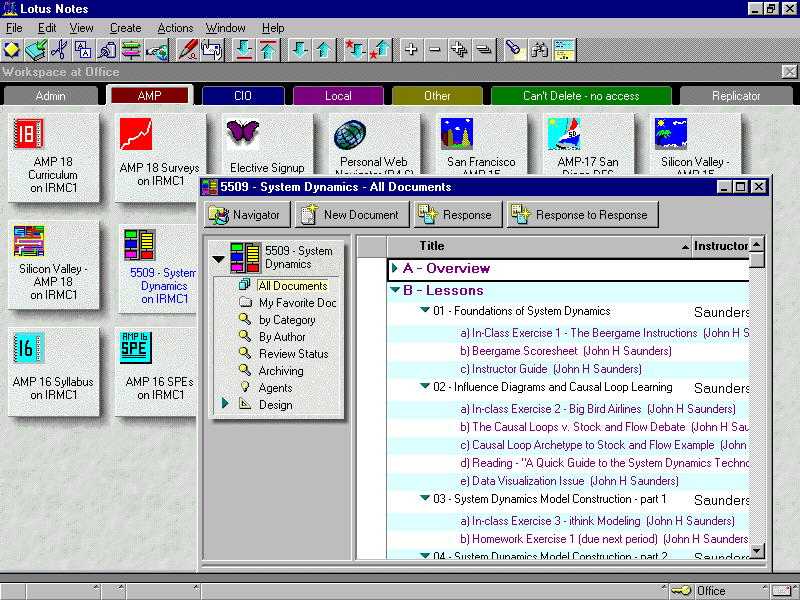
Task: Open the Create menu
Action: click(124, 28)
